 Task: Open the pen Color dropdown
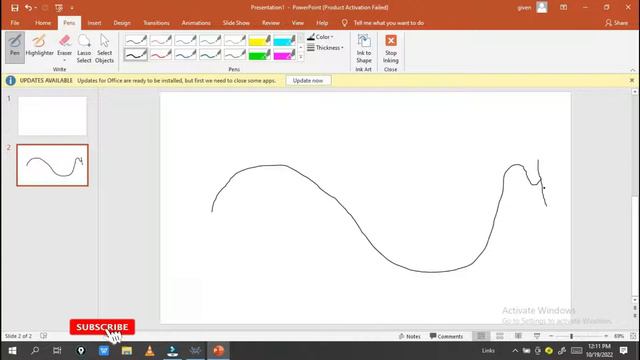tap(320, 37)
